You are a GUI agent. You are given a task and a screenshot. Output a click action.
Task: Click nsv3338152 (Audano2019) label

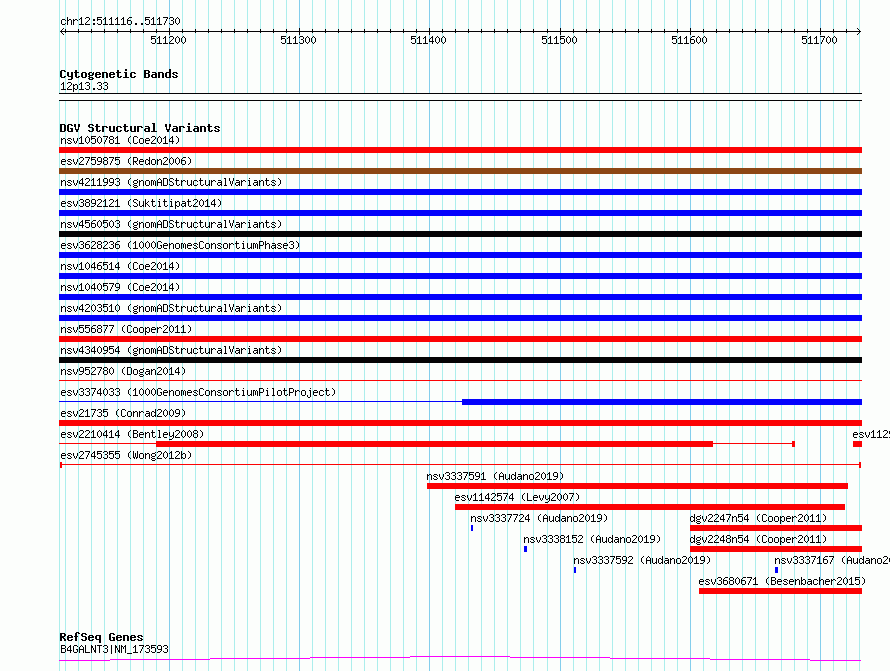(592, 539)
